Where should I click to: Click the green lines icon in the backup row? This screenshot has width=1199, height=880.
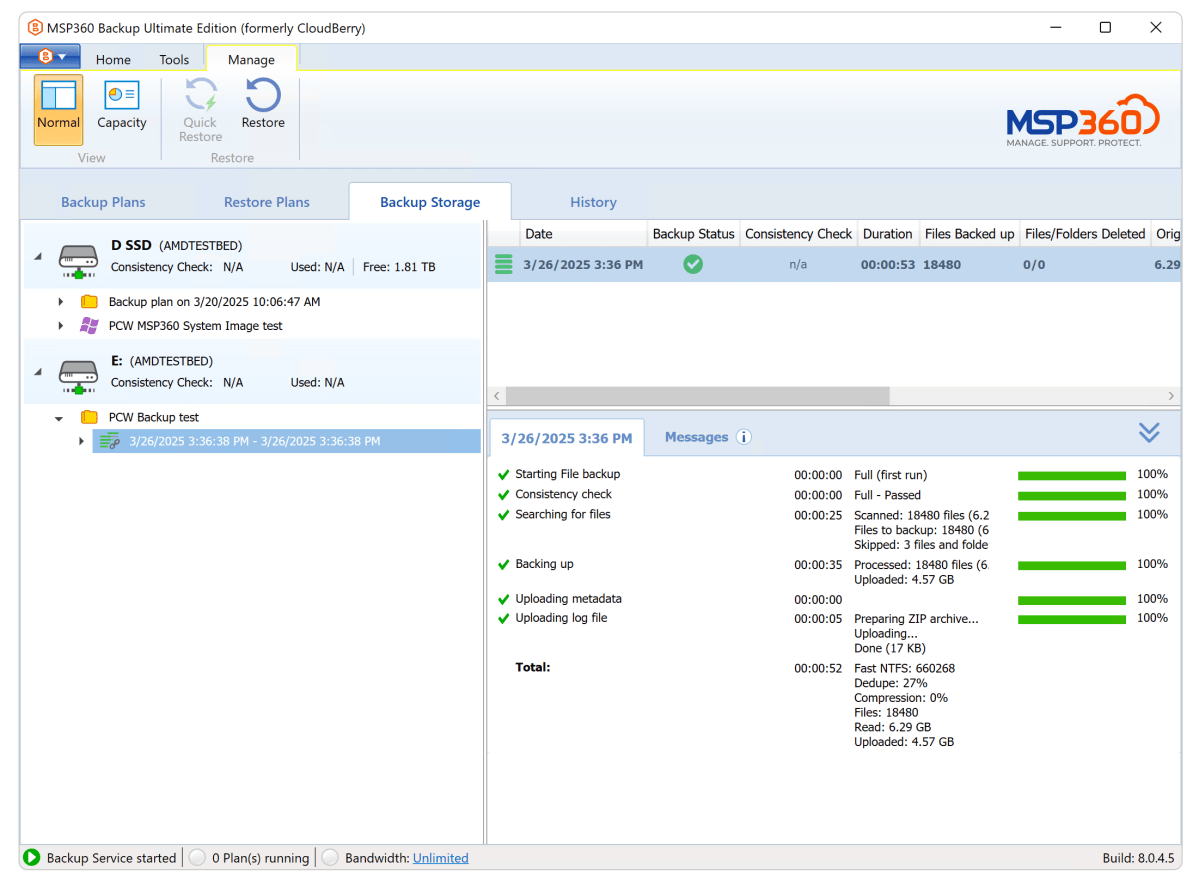(503, 265)
